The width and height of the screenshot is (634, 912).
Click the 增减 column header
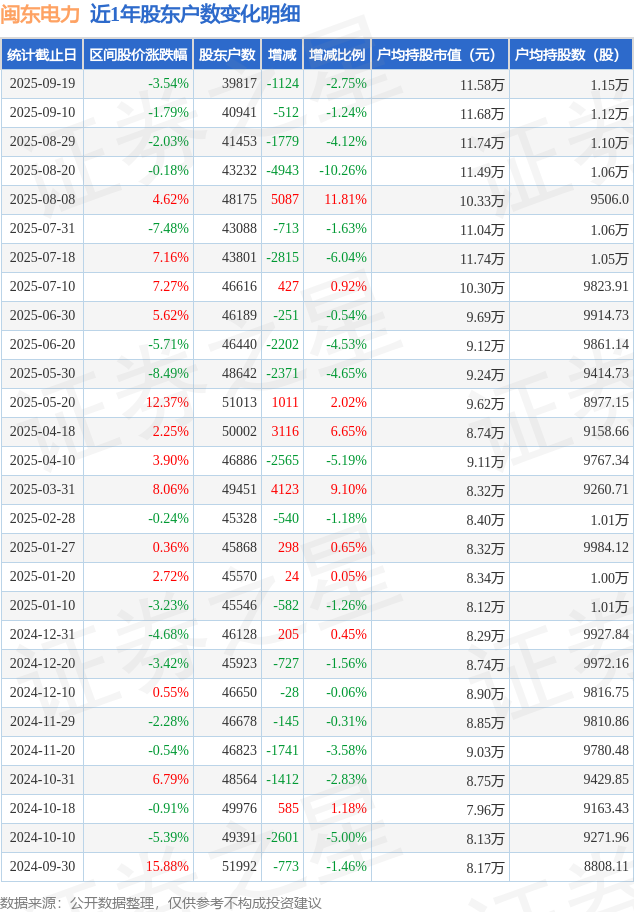tap(283, 55)
